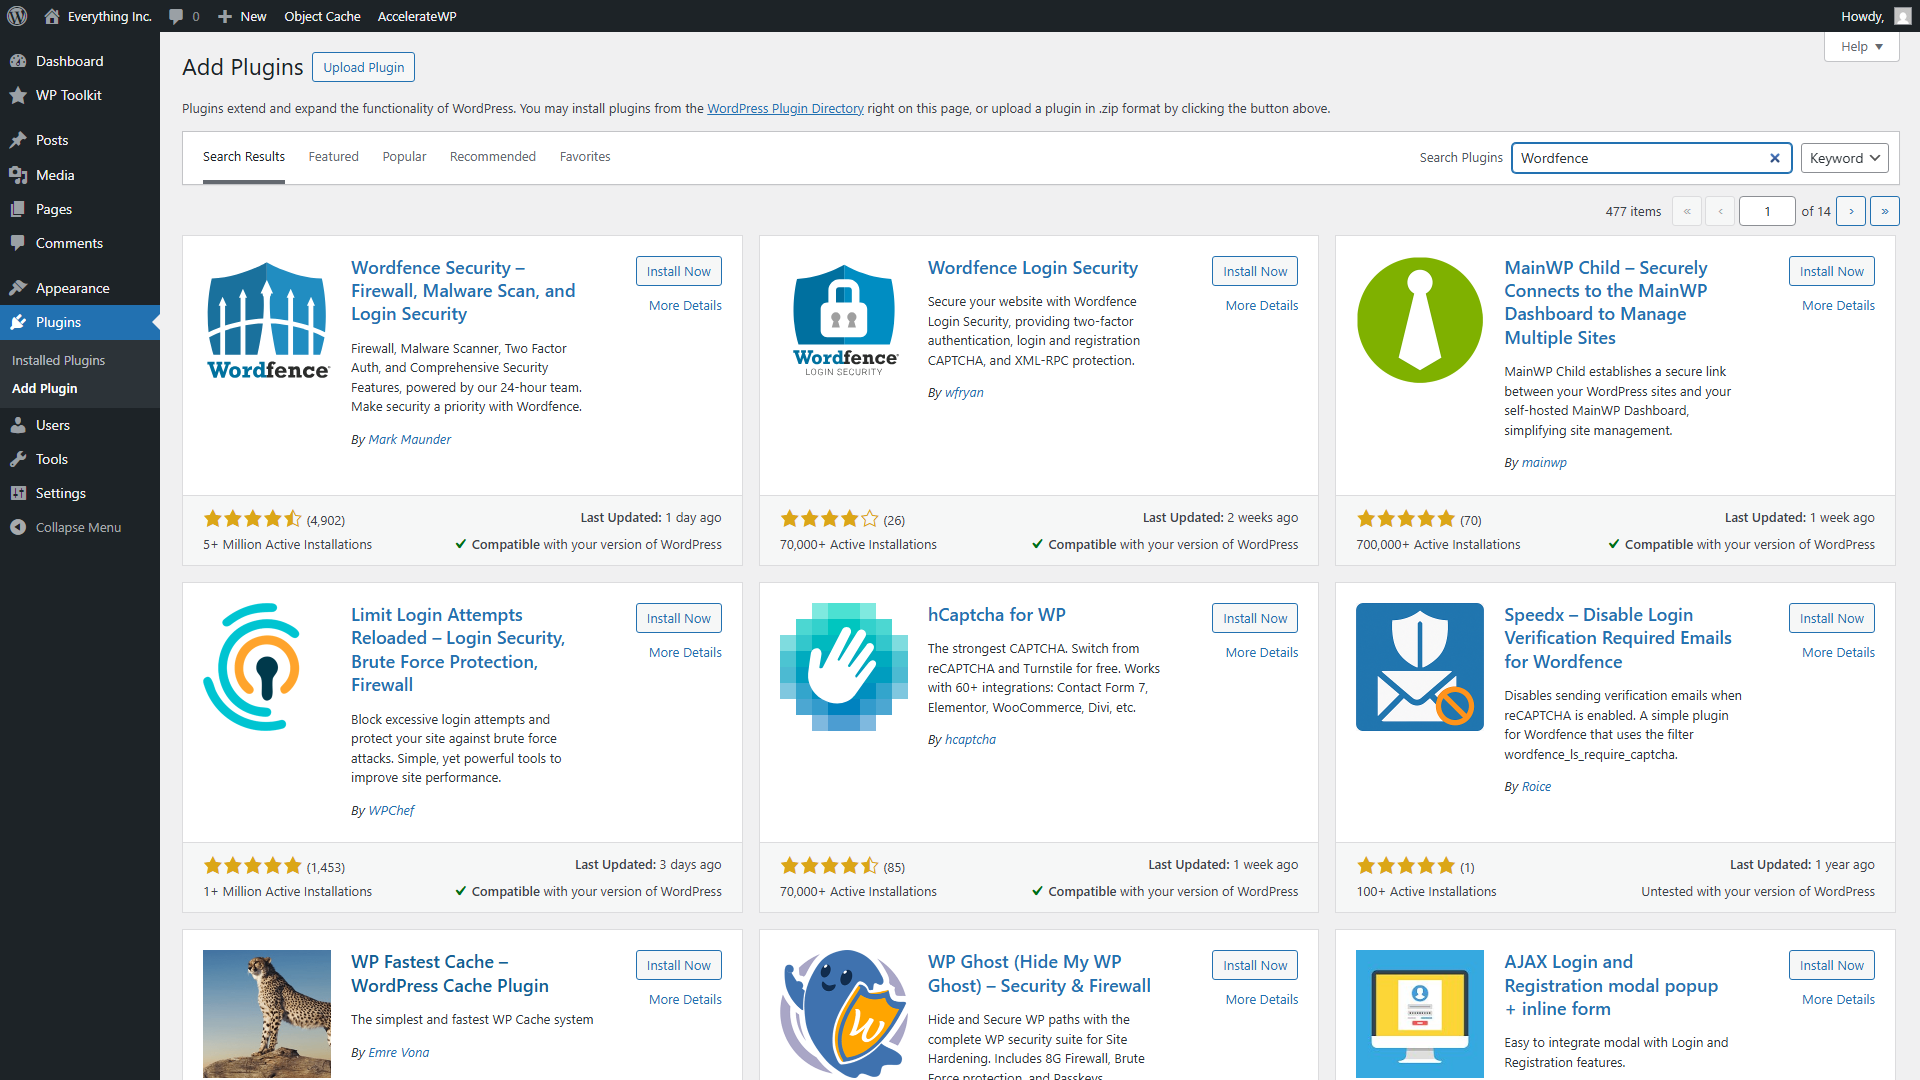1920x1080 pixels.
Task: Open the Wordfence Security plugin logo
Action: point(267,320)
